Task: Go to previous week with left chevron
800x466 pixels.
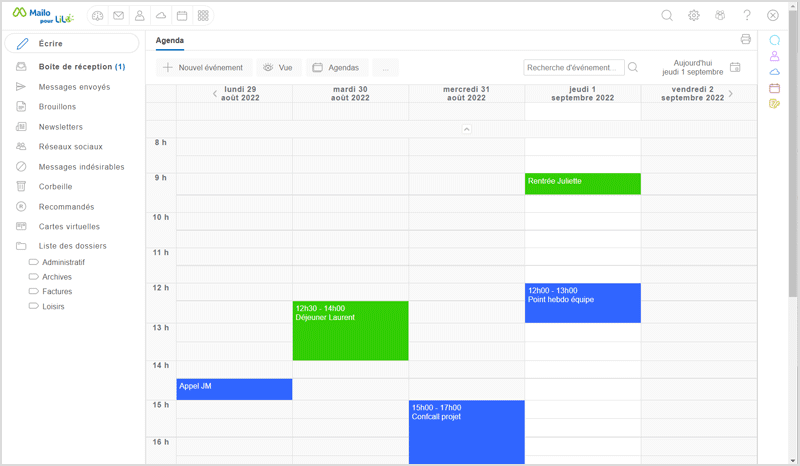Action: tap(215, 94)
